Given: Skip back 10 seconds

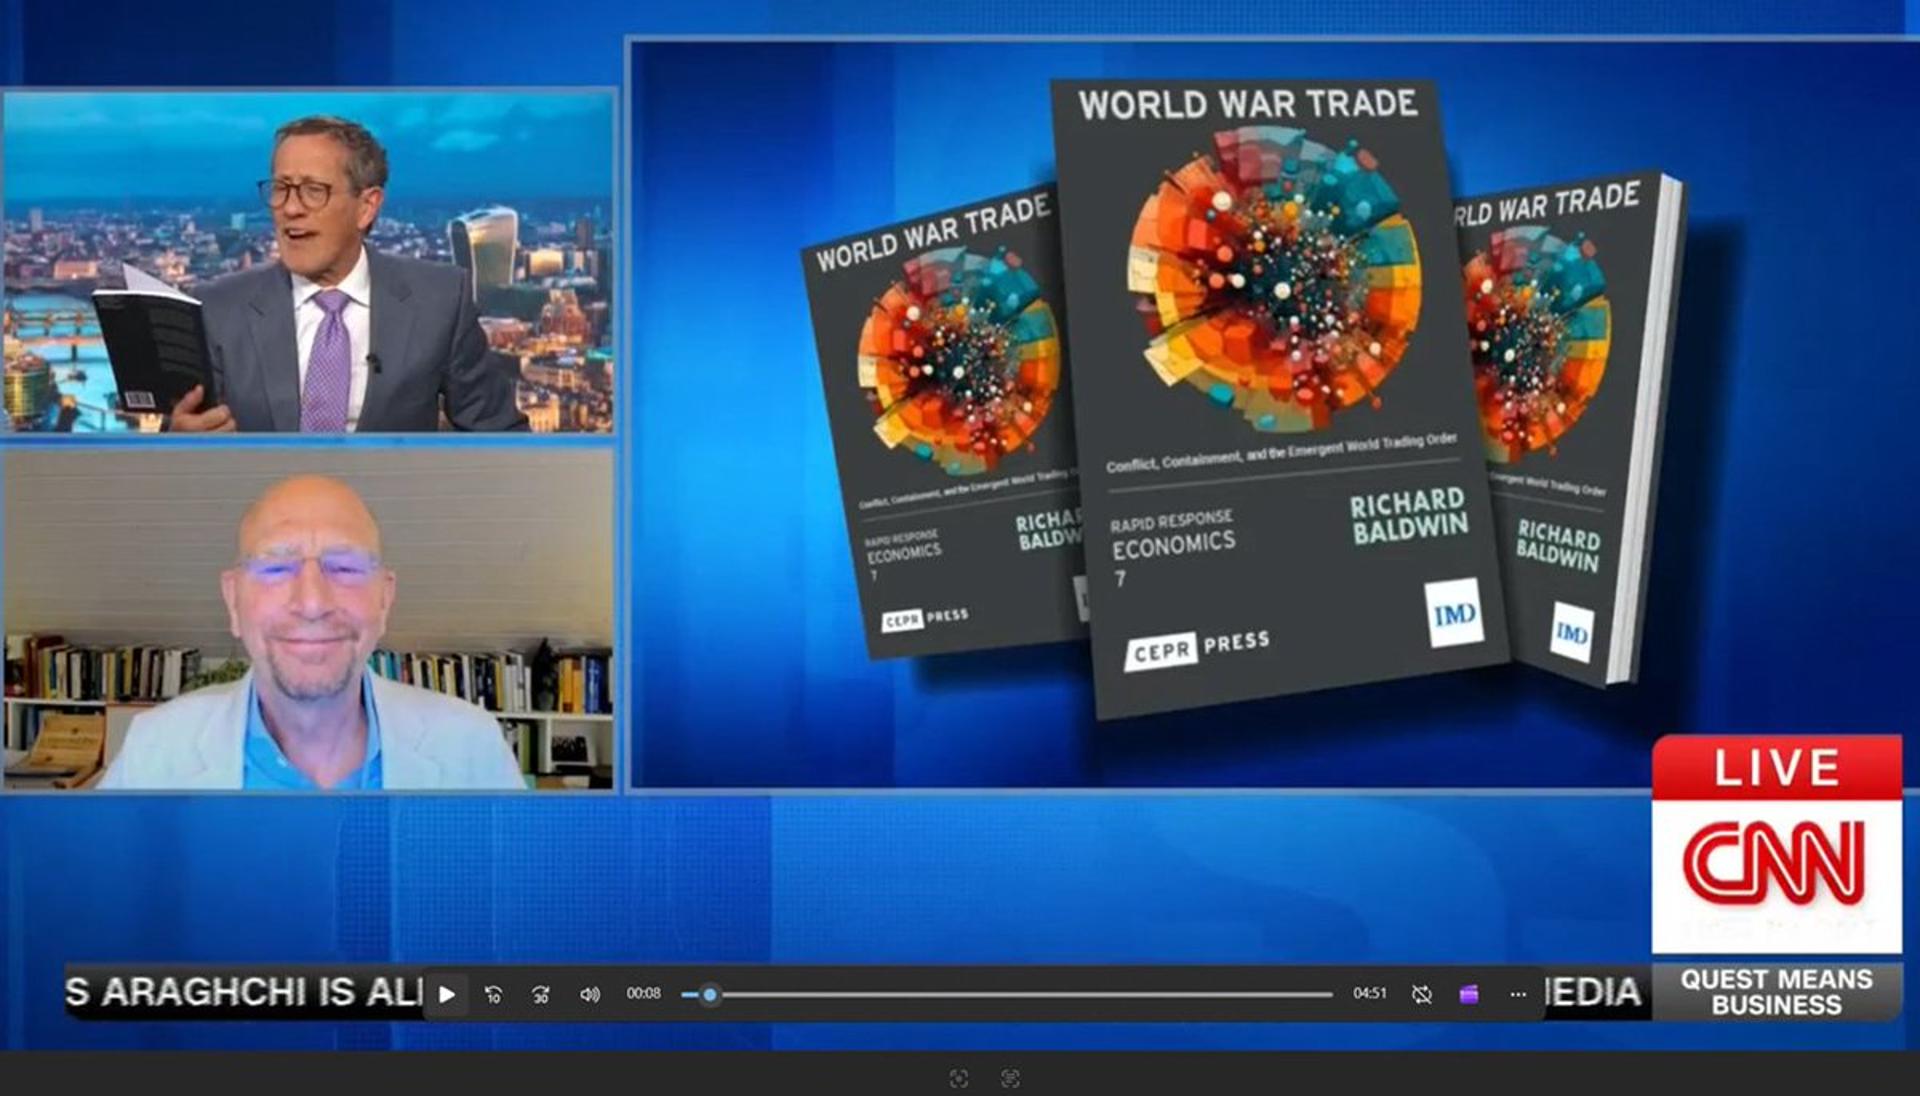Looking at the screenshot, I should (493, 994).
